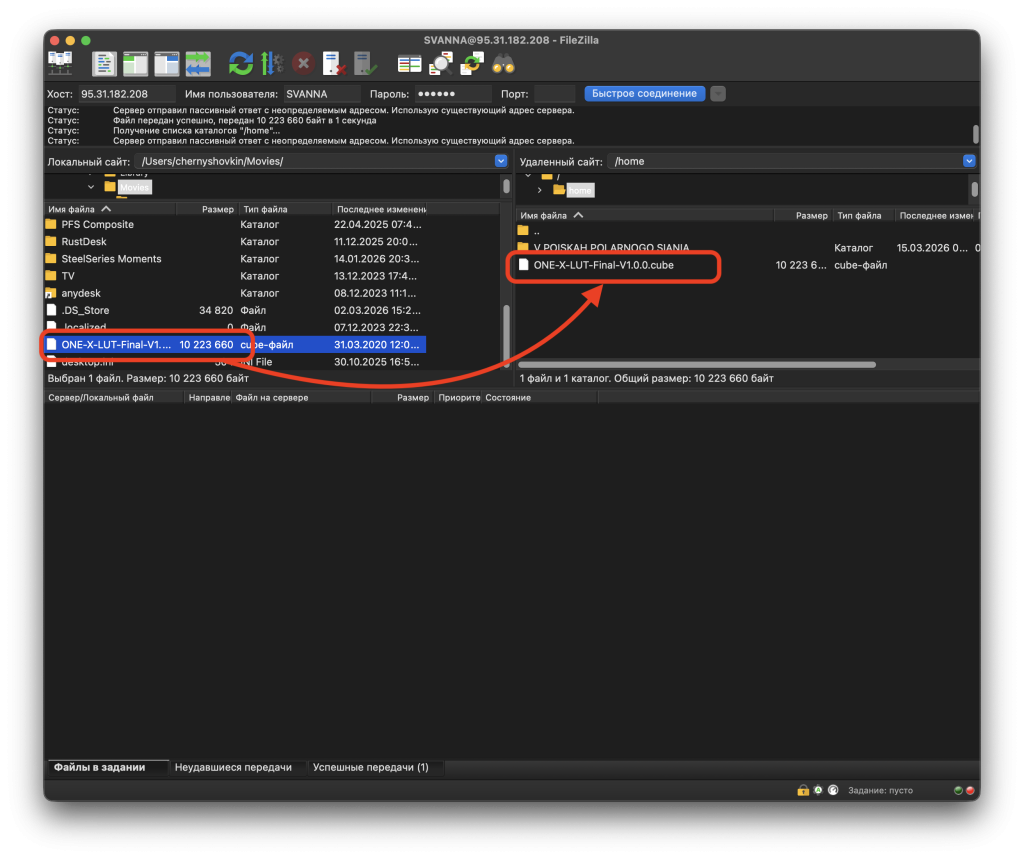Expand the Локальный сайт path dropdown
This screenshot has width=1024, height=859.
501,161
